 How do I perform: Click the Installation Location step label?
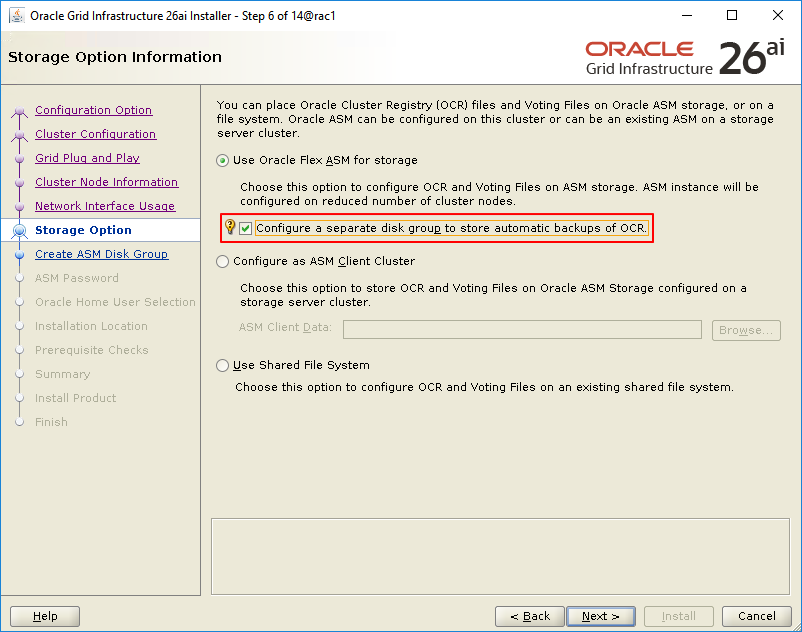91,326
